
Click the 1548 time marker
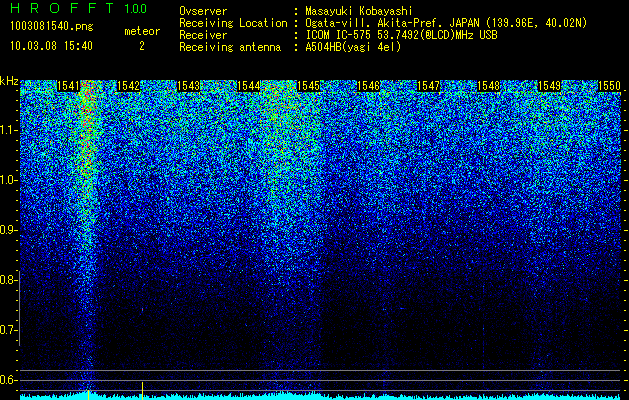pyautogui.click(x=489, y=85)
